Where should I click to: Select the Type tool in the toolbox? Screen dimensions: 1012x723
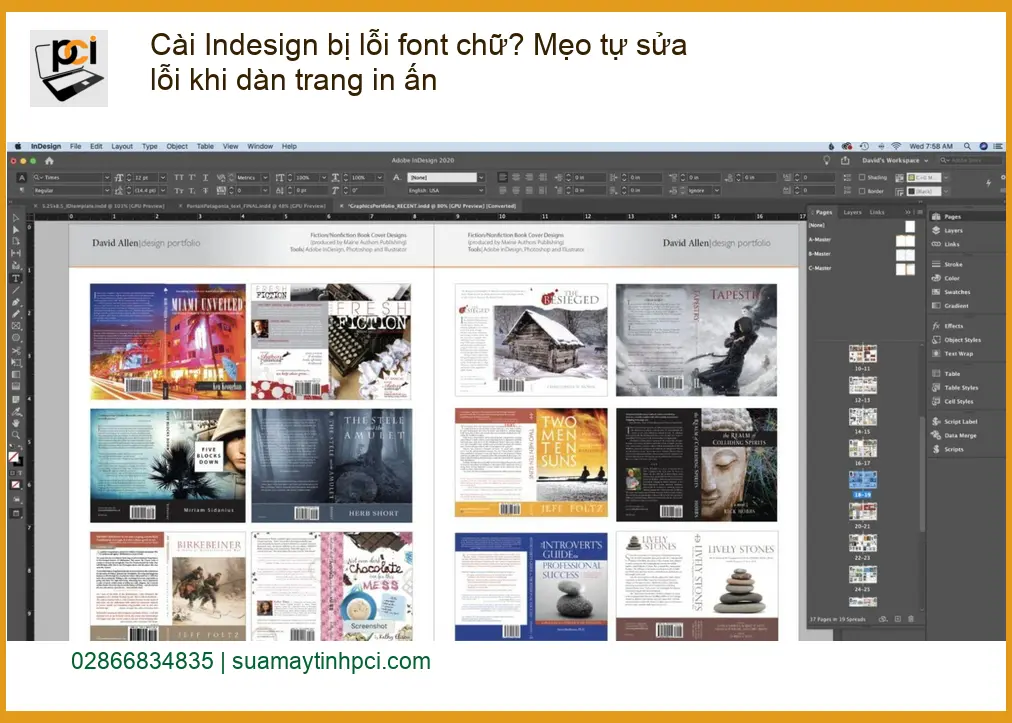click(16, 278)
